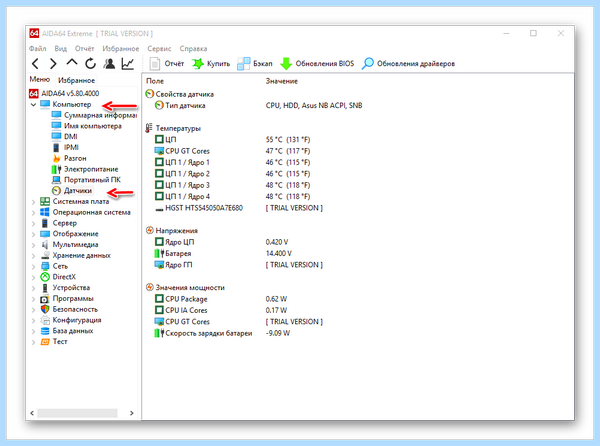Select Портативный ПК tree item

click(86, 180)
